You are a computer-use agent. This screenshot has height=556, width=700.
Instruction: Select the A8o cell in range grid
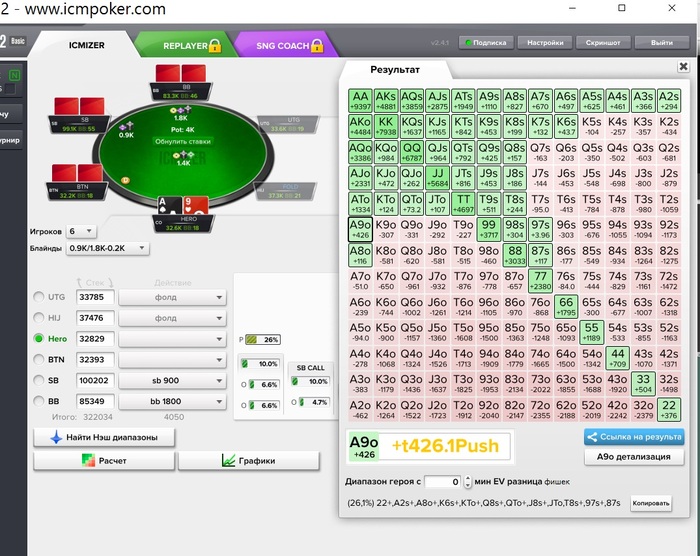point(360,255)
